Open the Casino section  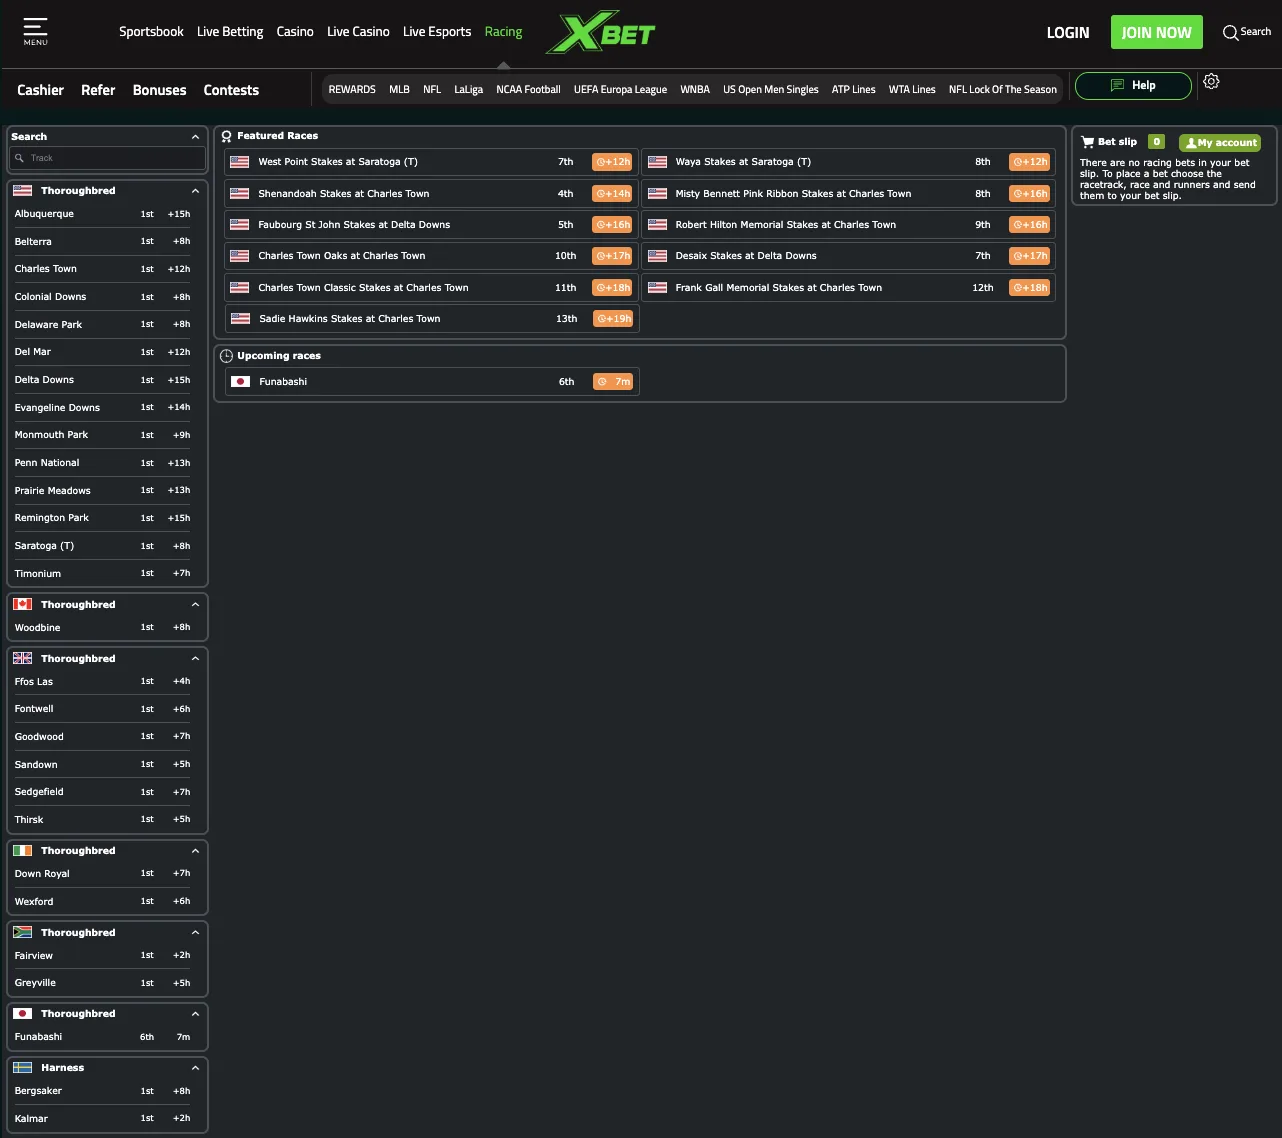tap(295, 32)
